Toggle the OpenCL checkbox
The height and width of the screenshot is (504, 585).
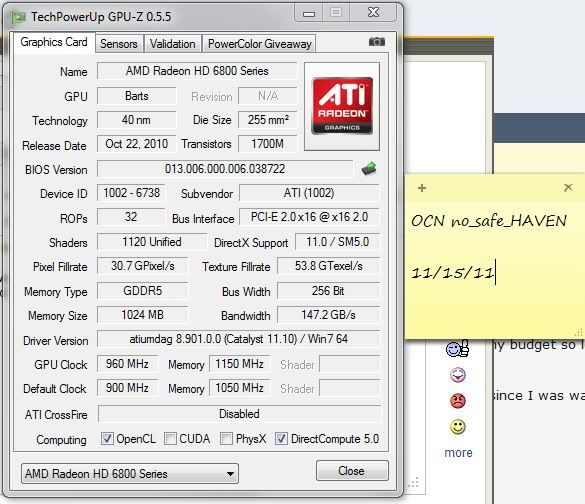click(x=107, y=438)
